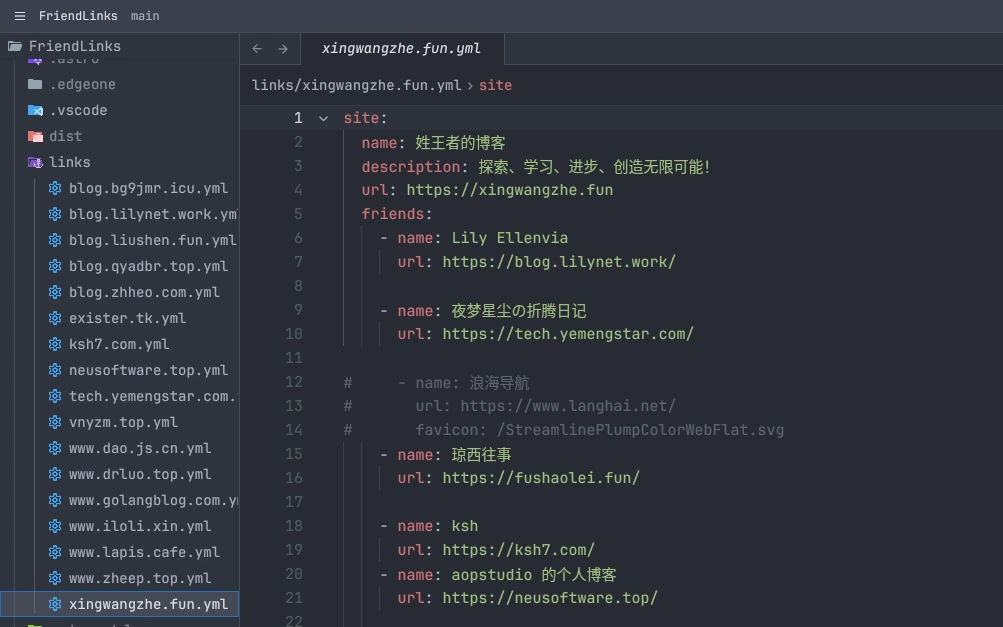This screenshot has height=627, width=1003.
Task: Click the main branch label in the title bar
Action: (146, 15)
